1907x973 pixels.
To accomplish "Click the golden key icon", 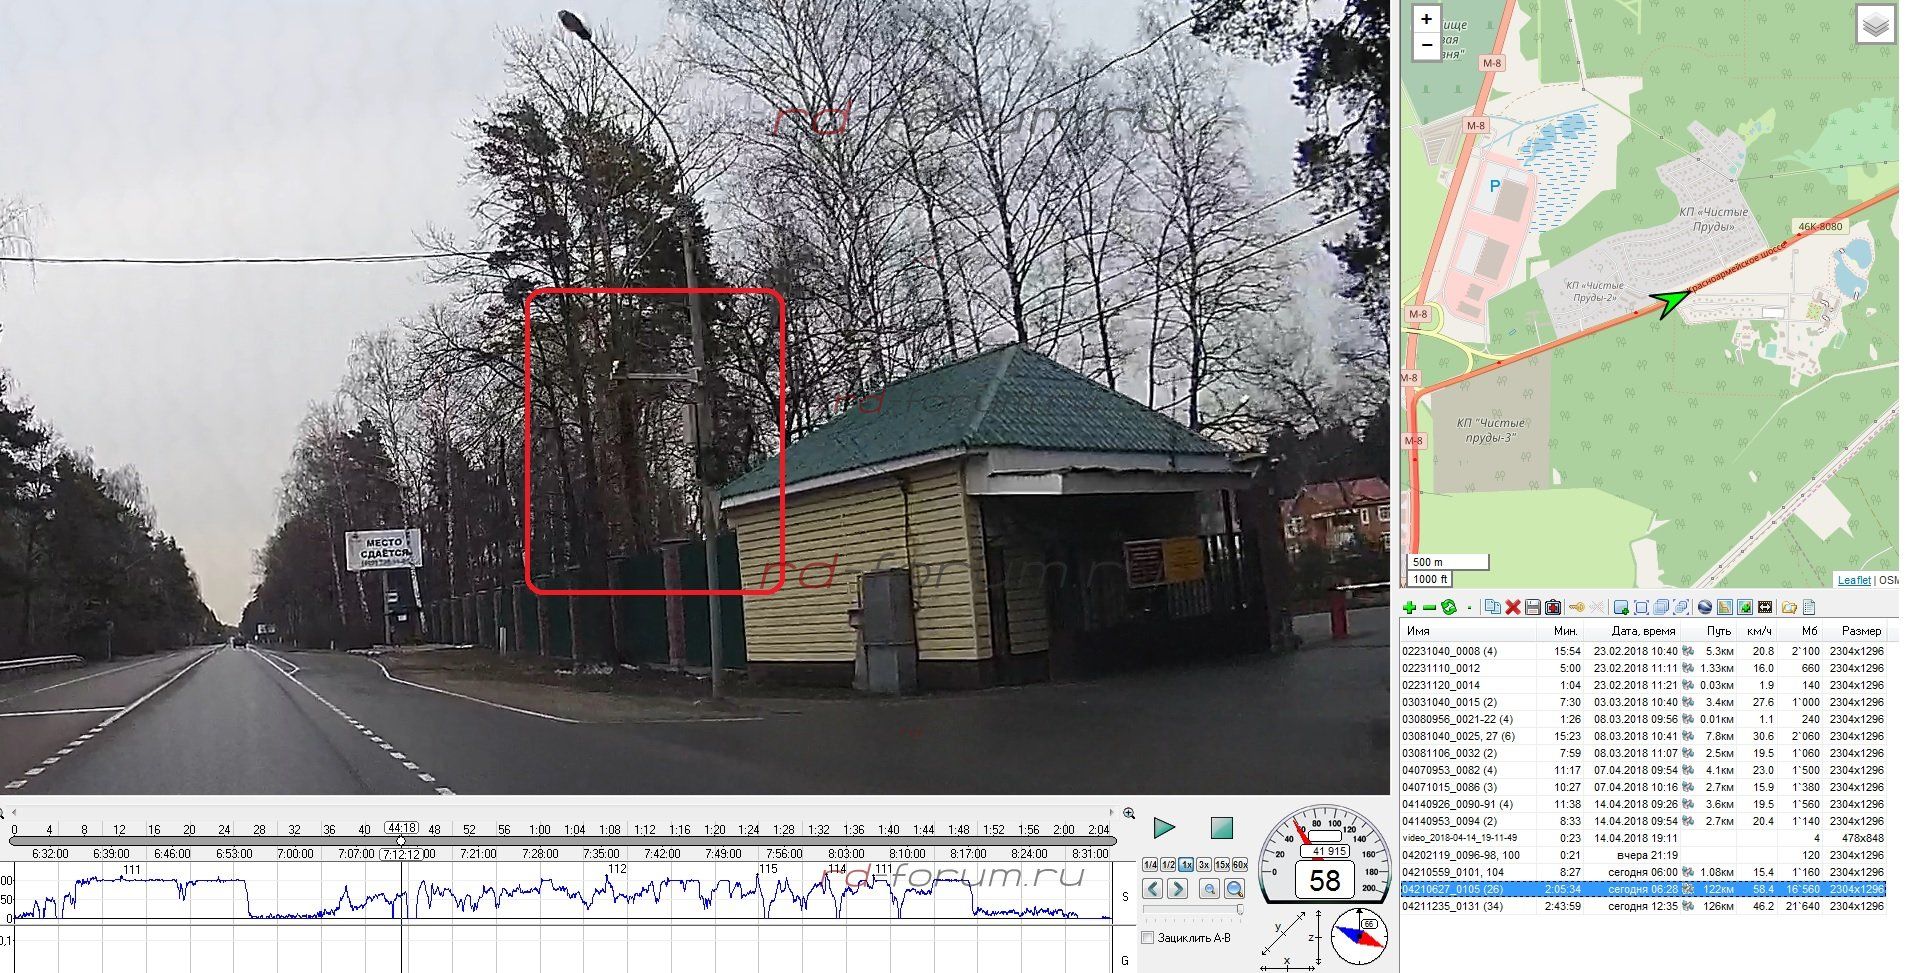I will tap(1576, 608).
